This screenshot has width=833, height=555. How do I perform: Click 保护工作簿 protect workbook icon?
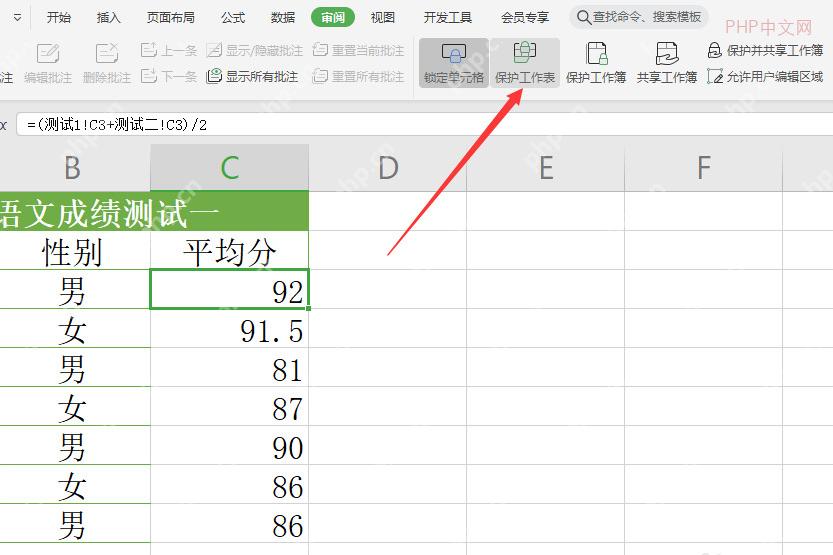(x=596, y=63)
